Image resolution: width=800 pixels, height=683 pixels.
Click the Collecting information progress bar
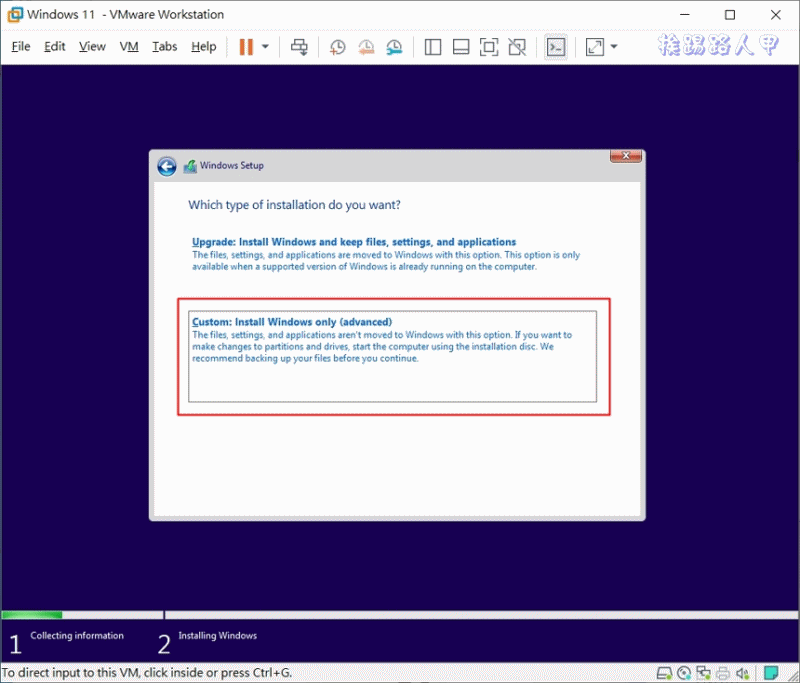click(80, 614)
